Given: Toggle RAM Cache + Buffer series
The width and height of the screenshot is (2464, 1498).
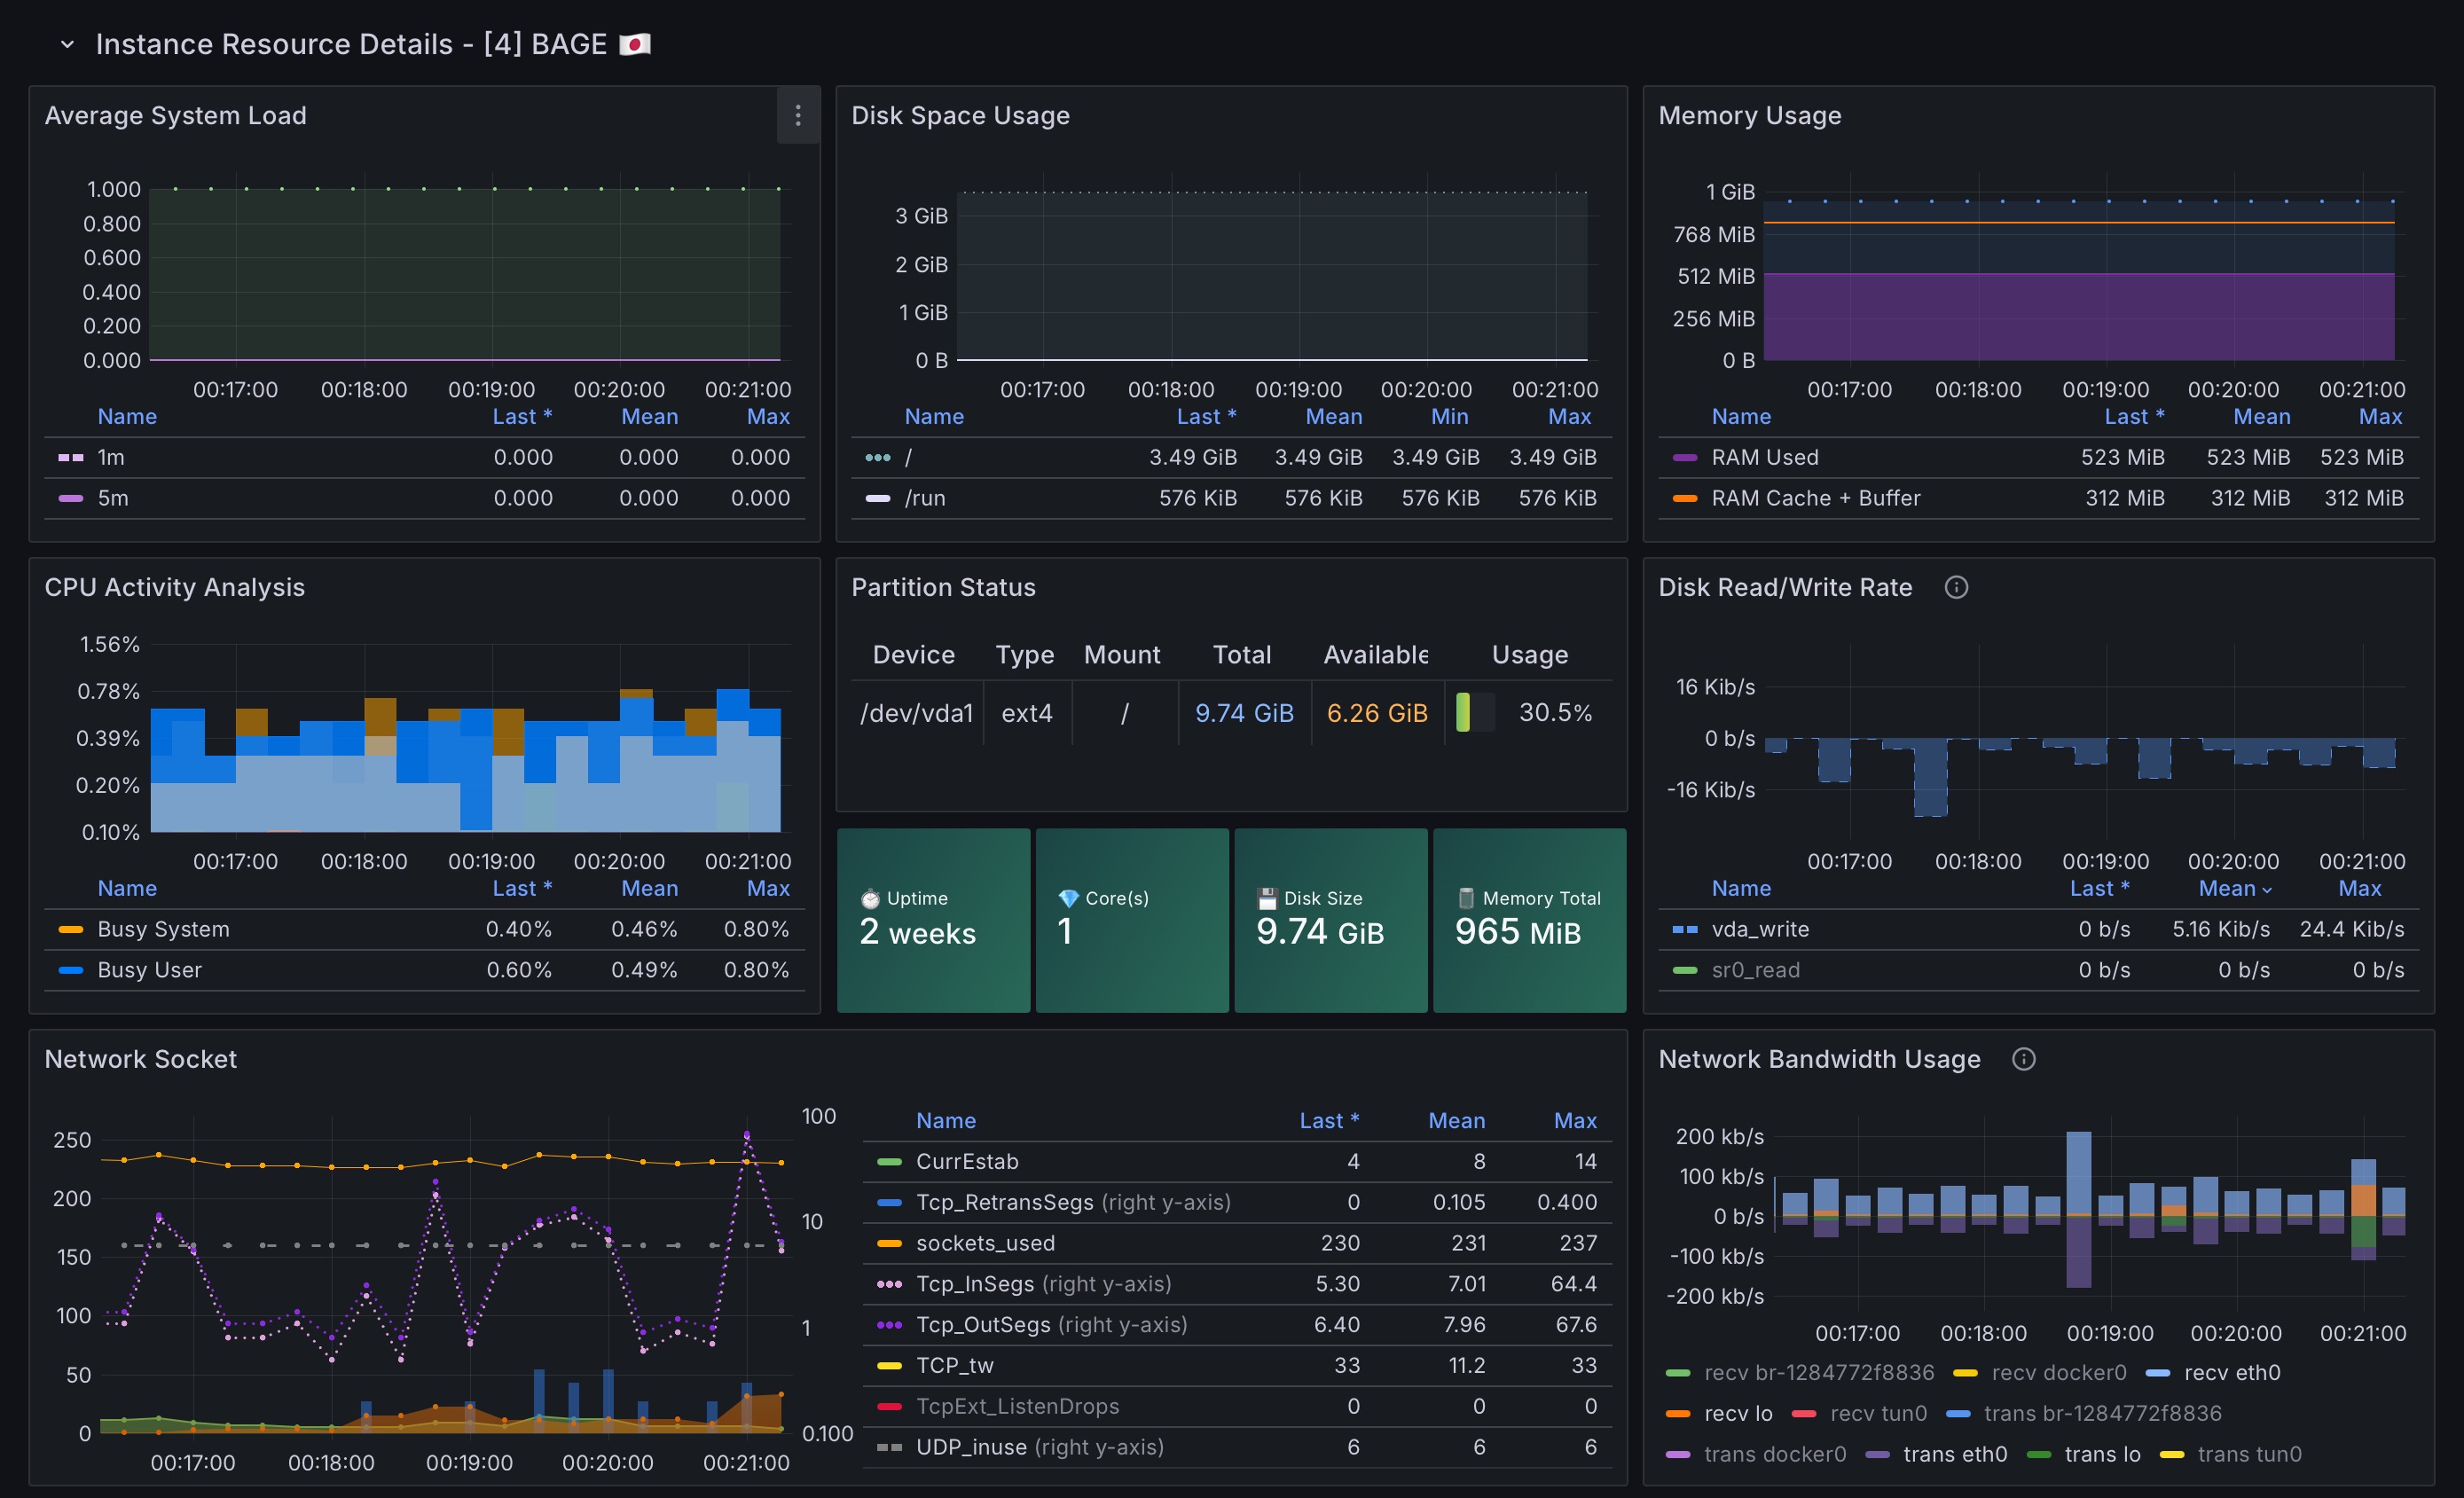Looking at the screenshot, I should (x=1815, y=498).
